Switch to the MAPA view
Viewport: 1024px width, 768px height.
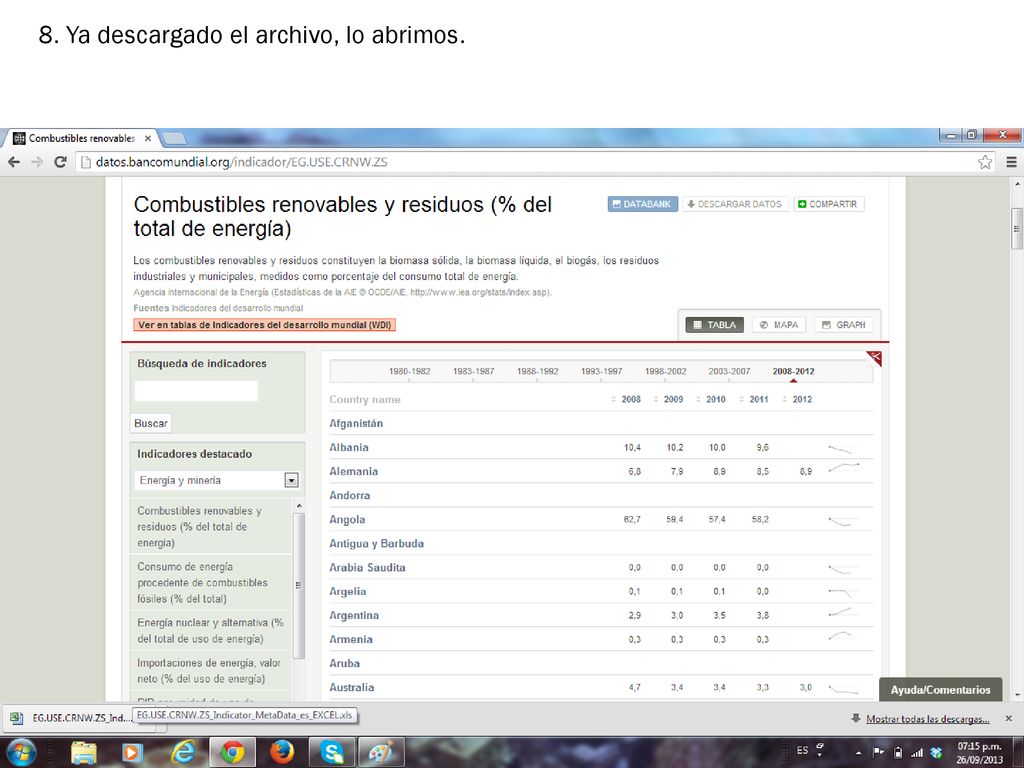[779, 325]
